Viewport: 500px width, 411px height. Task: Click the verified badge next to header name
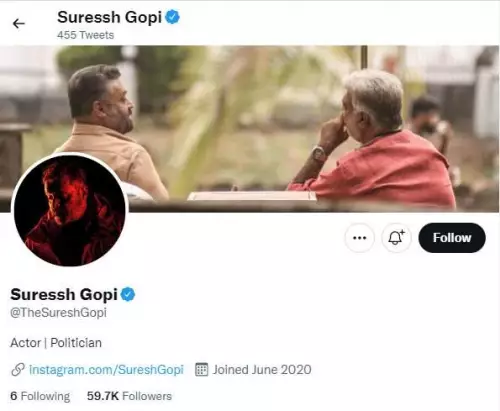[x=172, y=17]
